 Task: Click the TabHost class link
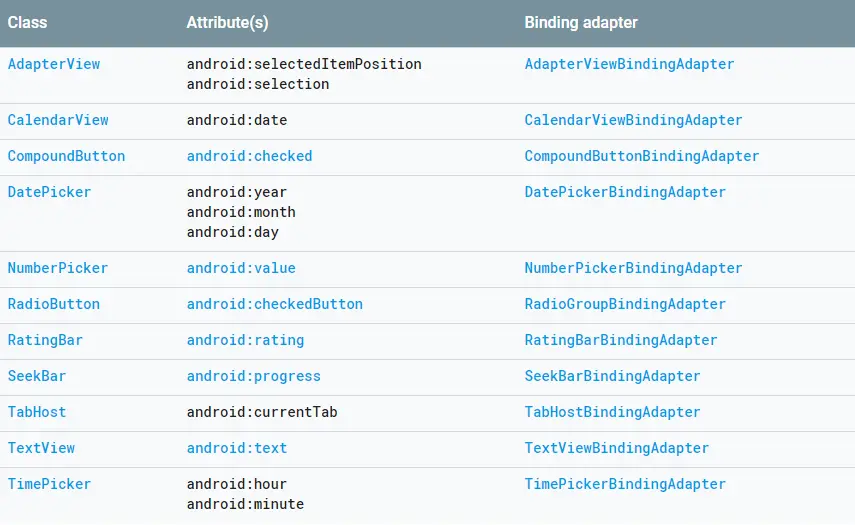(x=37, y=412)
